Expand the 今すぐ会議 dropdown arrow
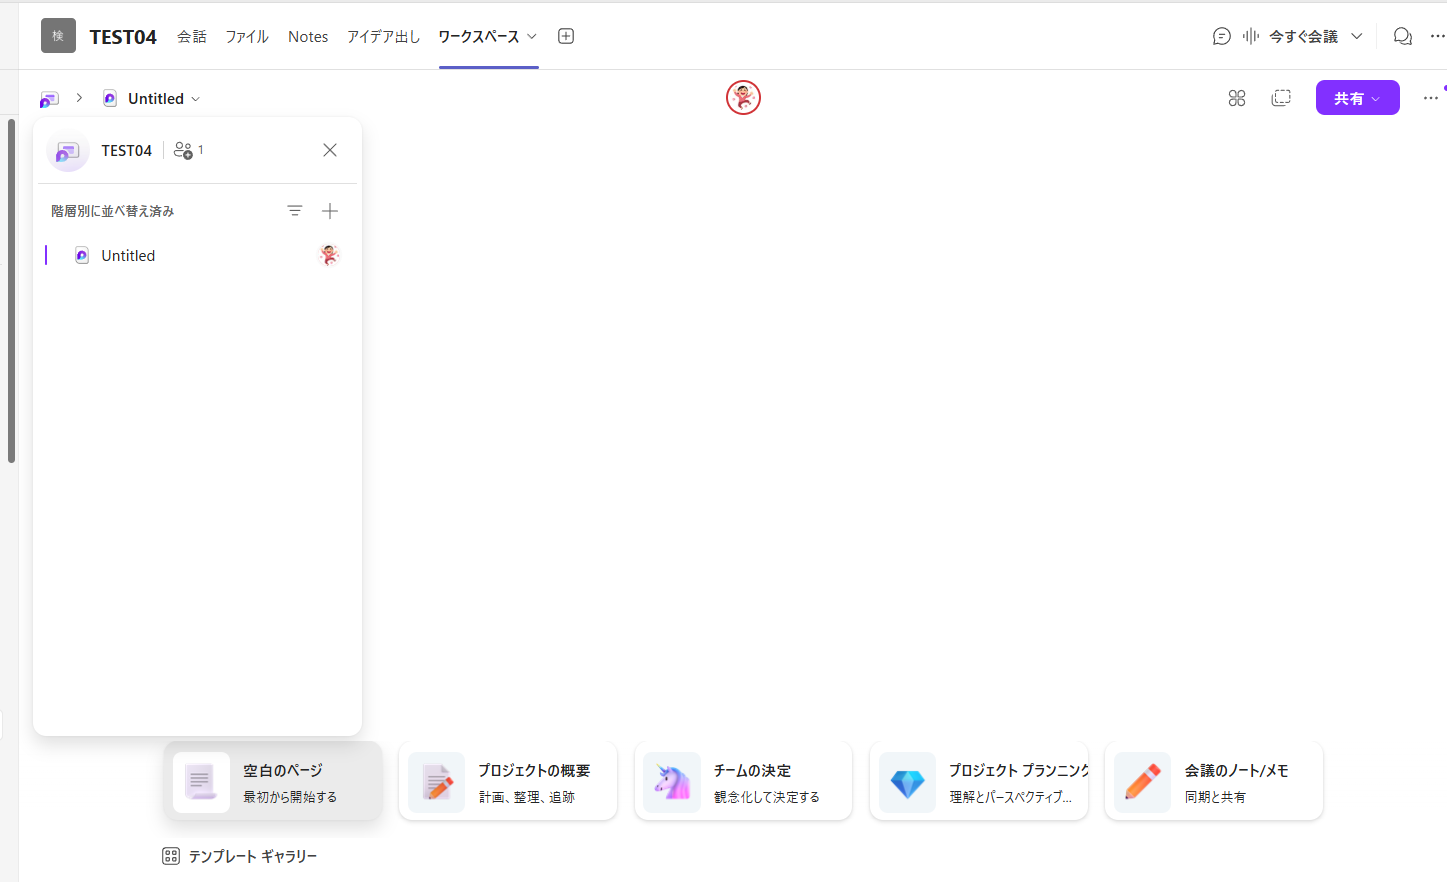 [x=1357, y=36]
